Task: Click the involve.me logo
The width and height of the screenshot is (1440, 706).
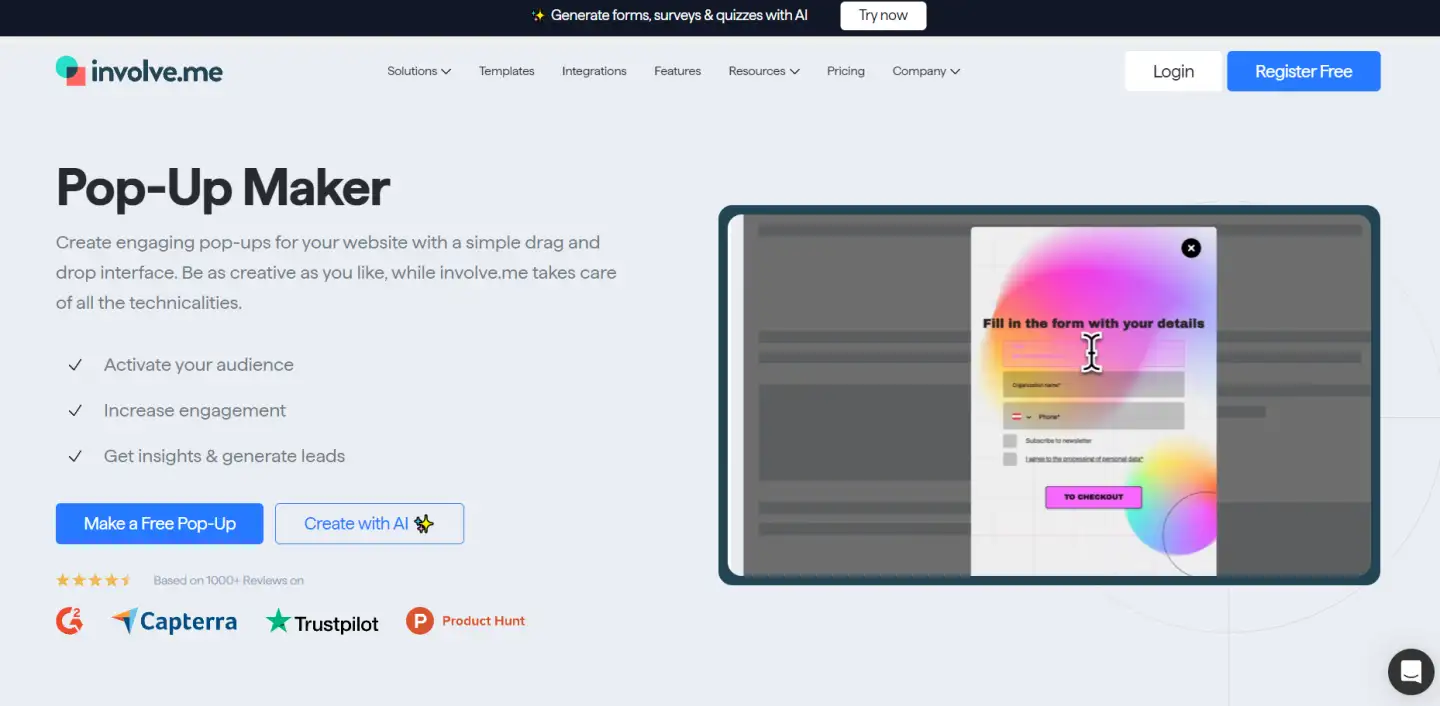Action: pos(139,71)
